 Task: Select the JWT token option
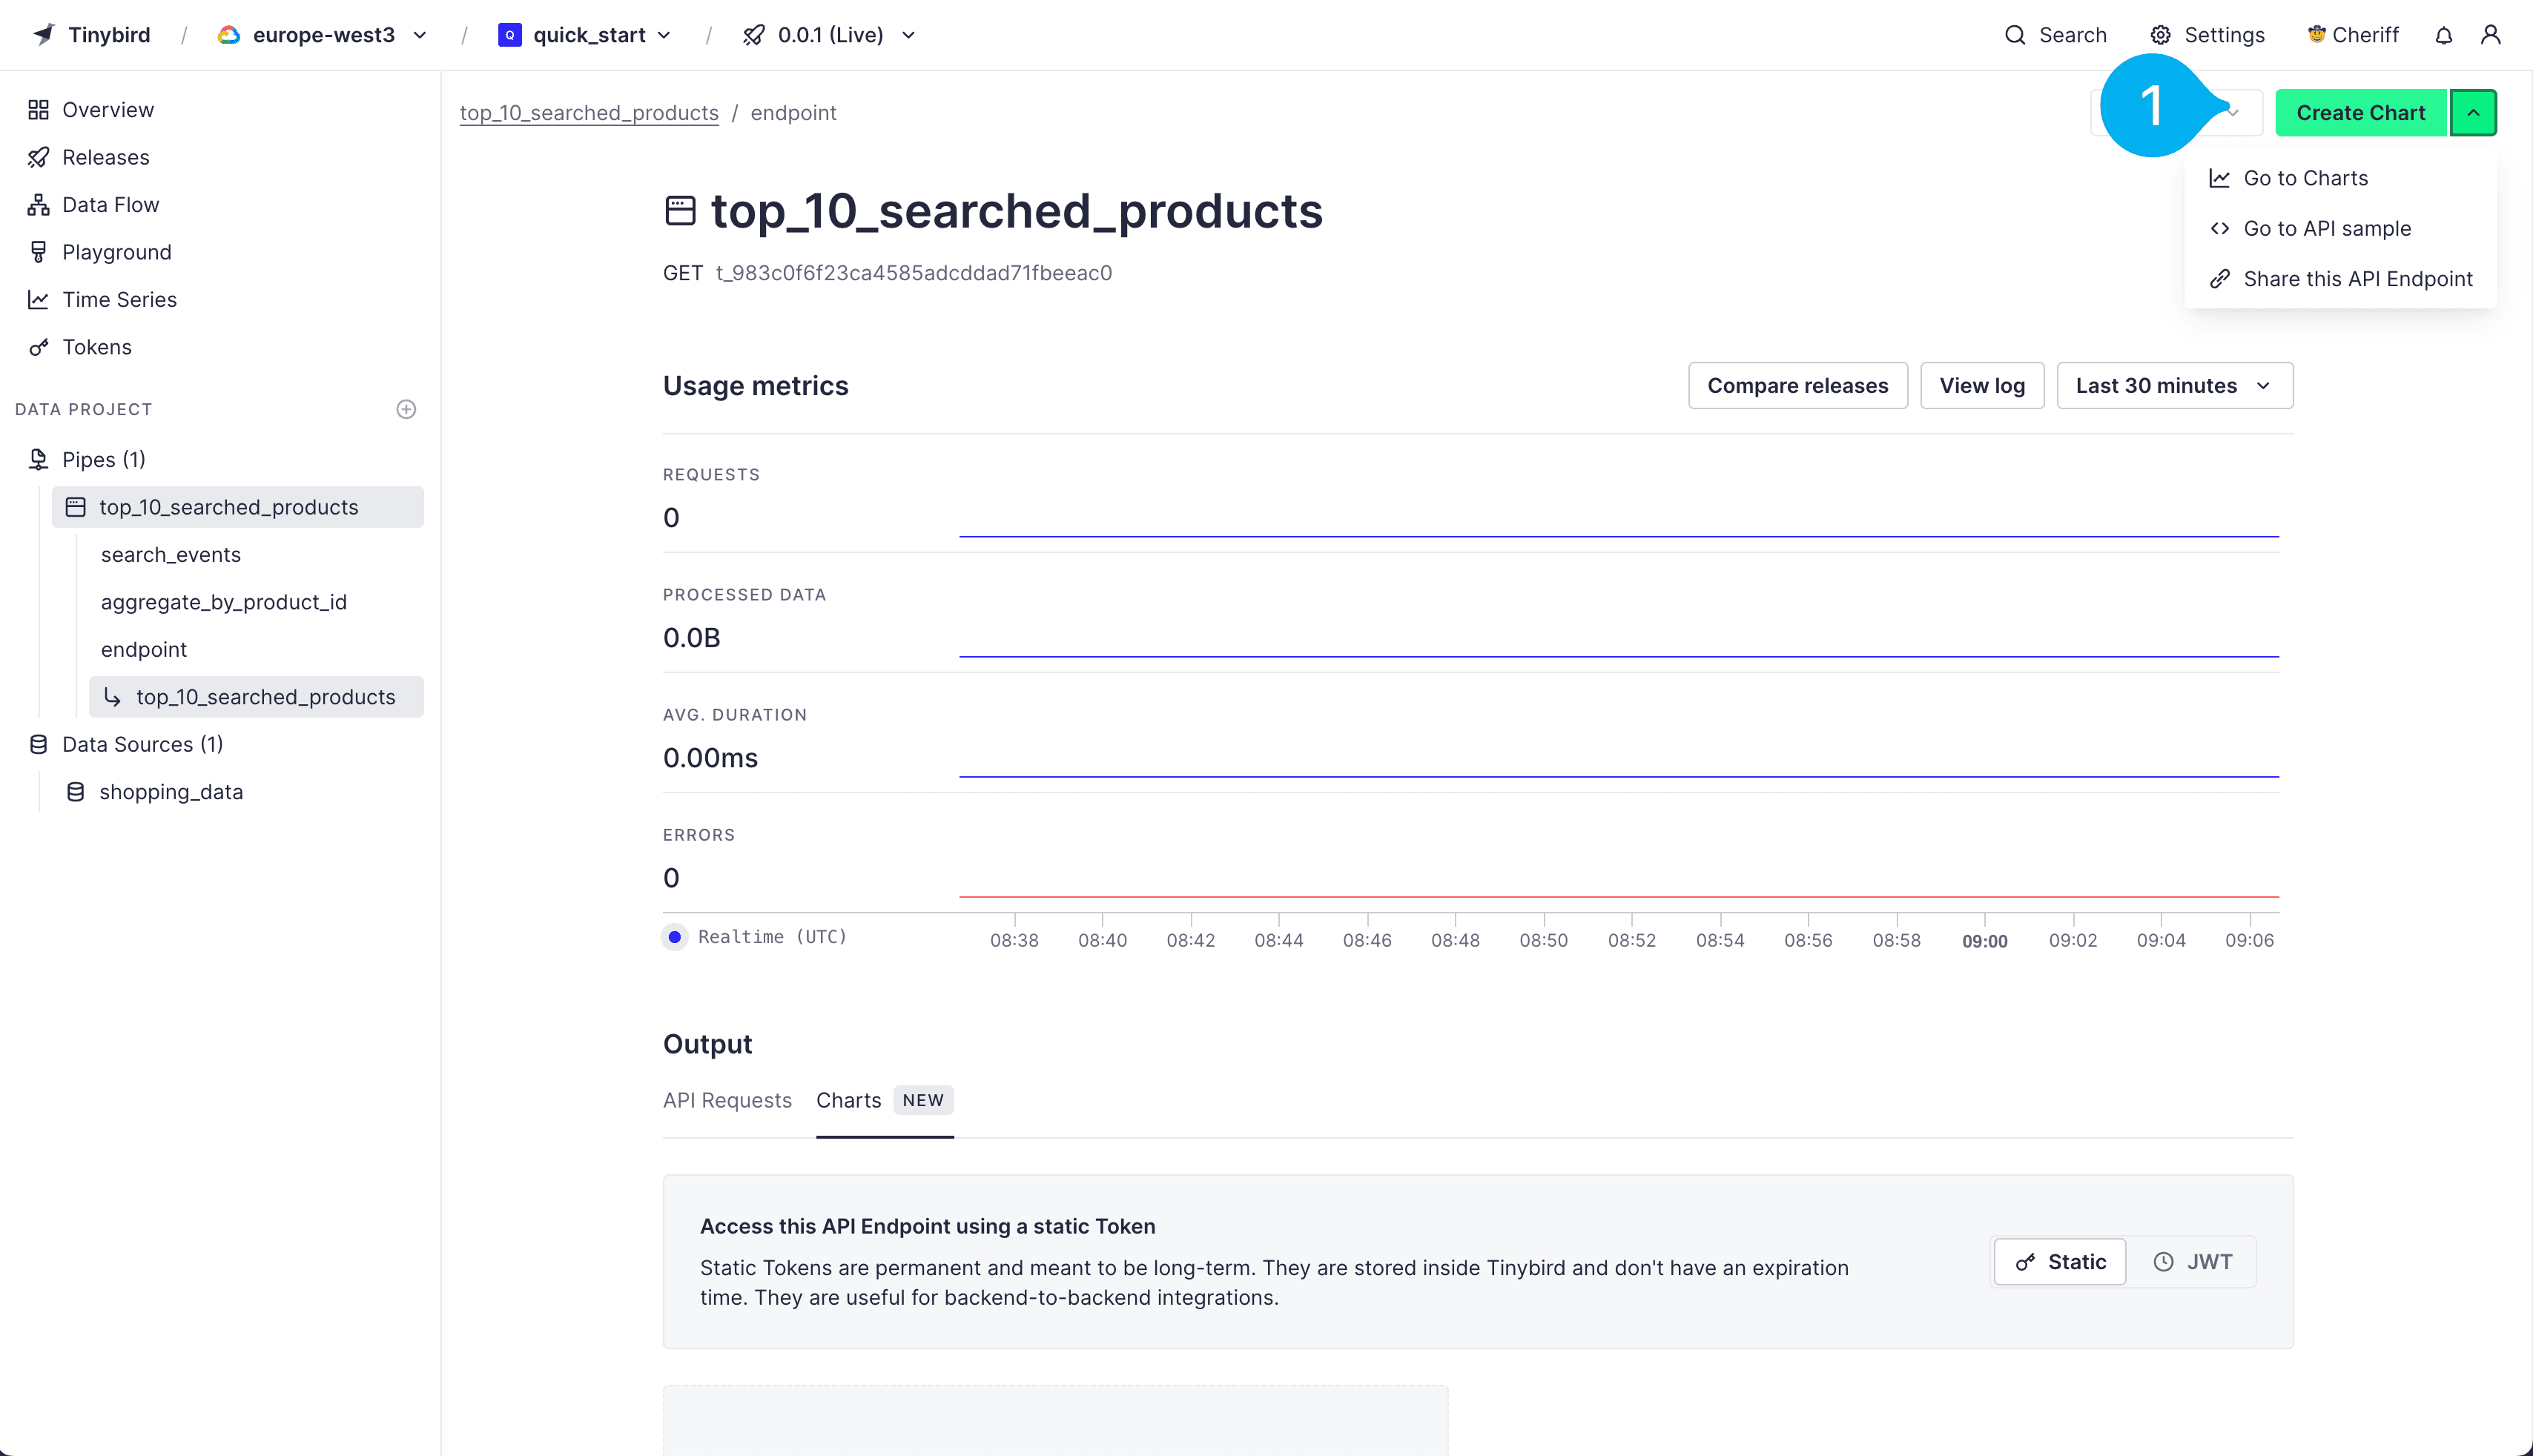pos(2192,1262)
